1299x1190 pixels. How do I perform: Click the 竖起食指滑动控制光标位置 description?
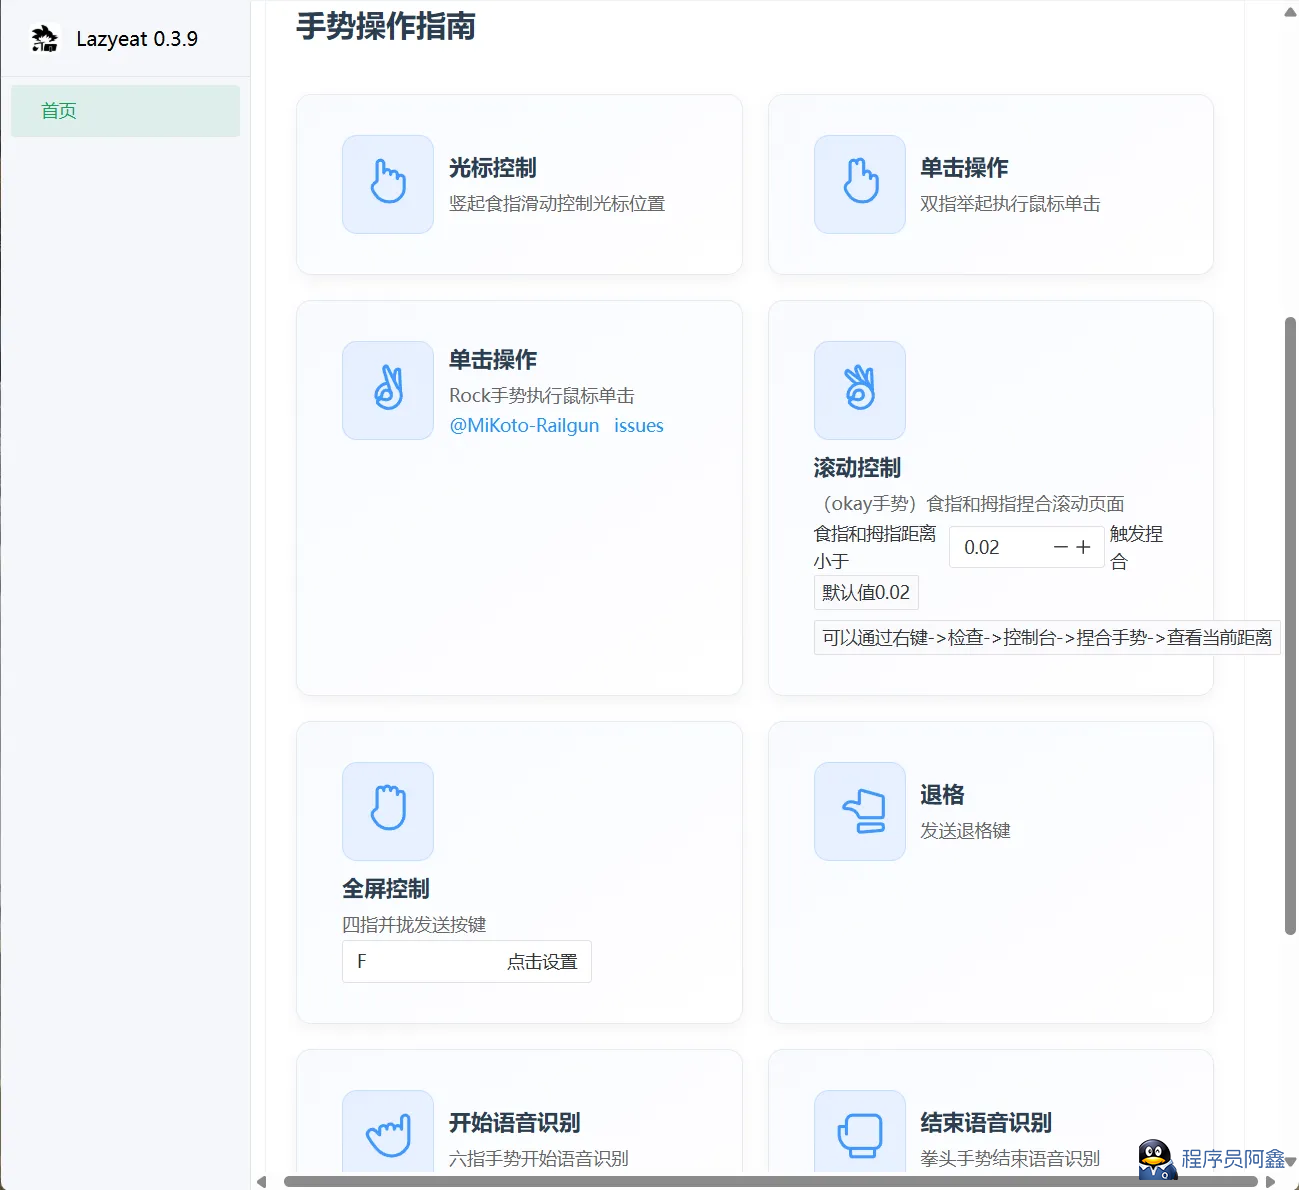[557, 203]
